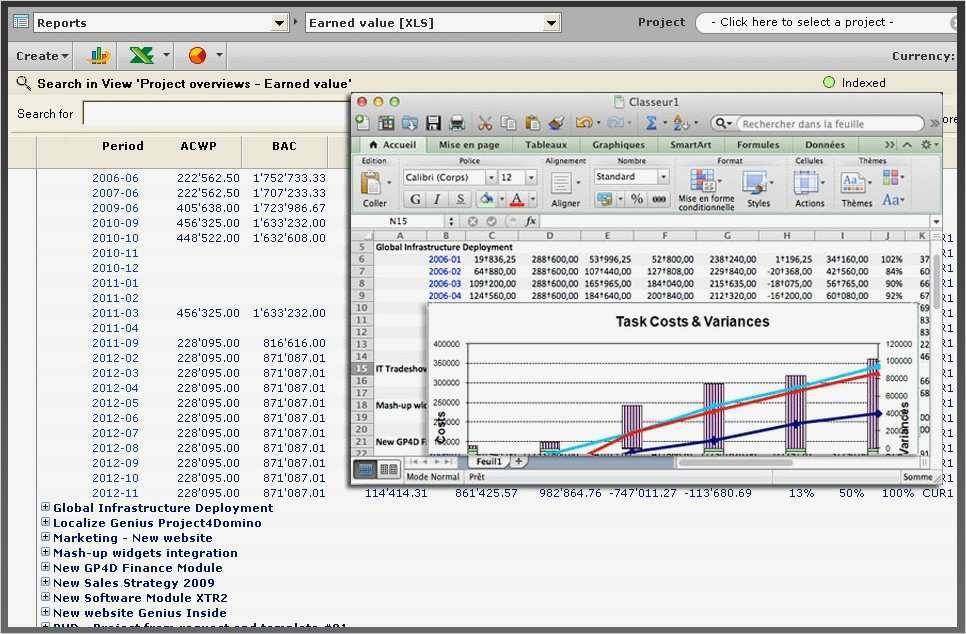Click the AutoSum sigma icon
This screenshot has width=966, height=634.
(x=651, y=123)
